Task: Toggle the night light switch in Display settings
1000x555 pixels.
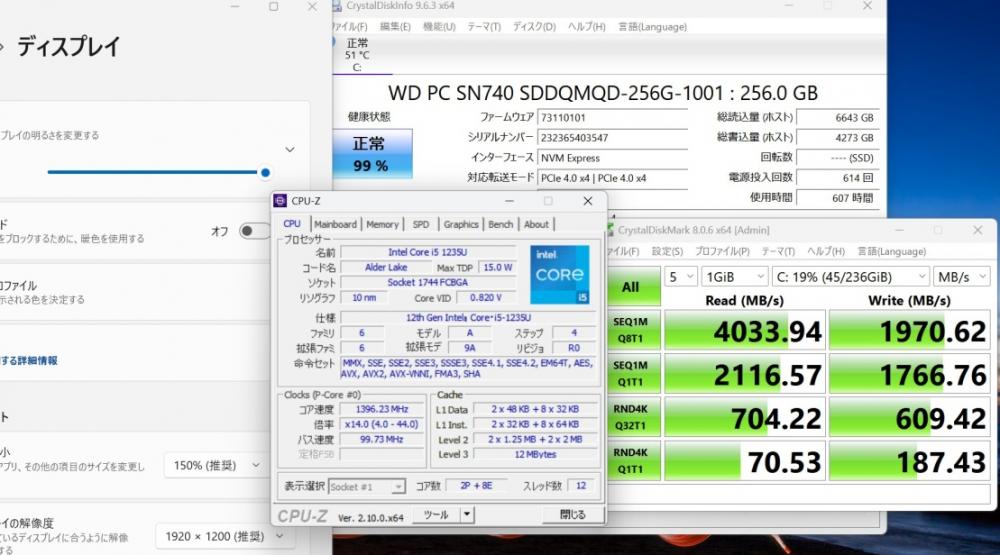Action: (x=254, y=231)
